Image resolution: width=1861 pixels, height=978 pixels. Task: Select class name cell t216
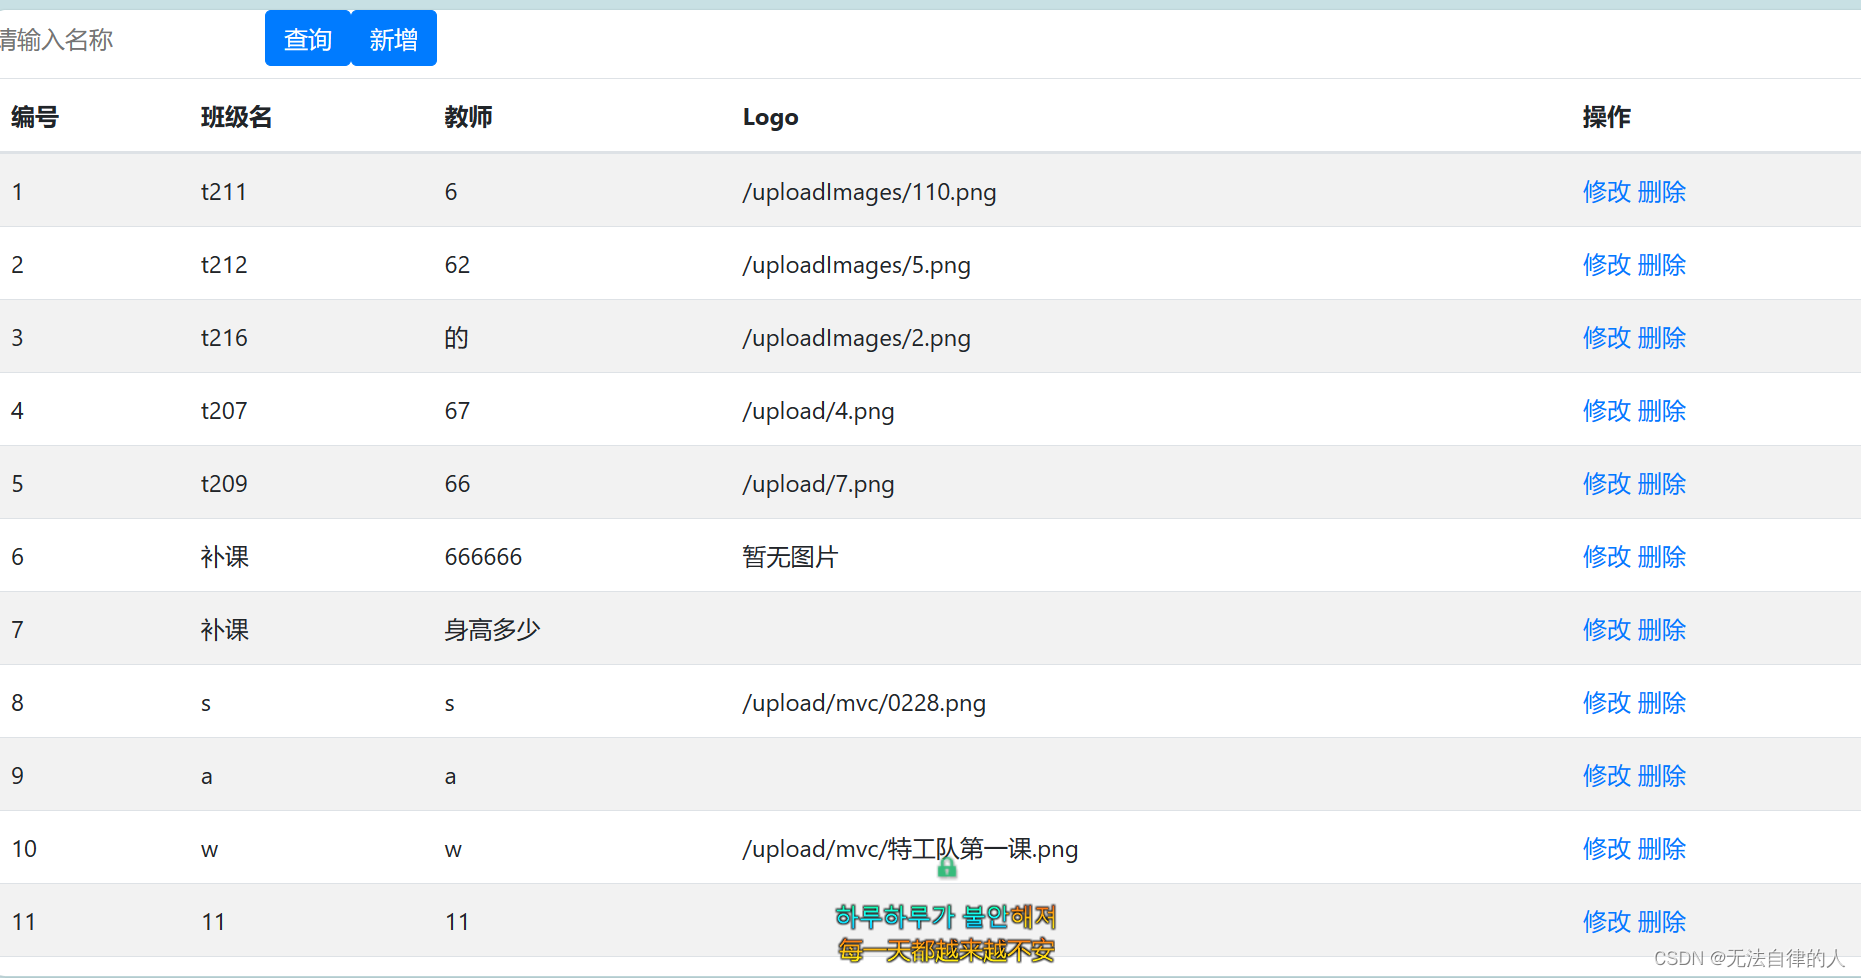click(x=224, y=337)
